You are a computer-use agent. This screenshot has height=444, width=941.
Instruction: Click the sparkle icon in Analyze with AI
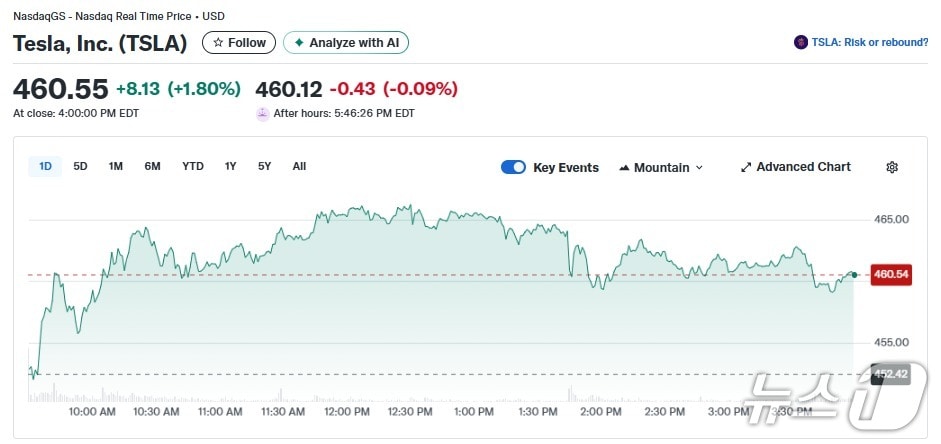click(298, 43)
